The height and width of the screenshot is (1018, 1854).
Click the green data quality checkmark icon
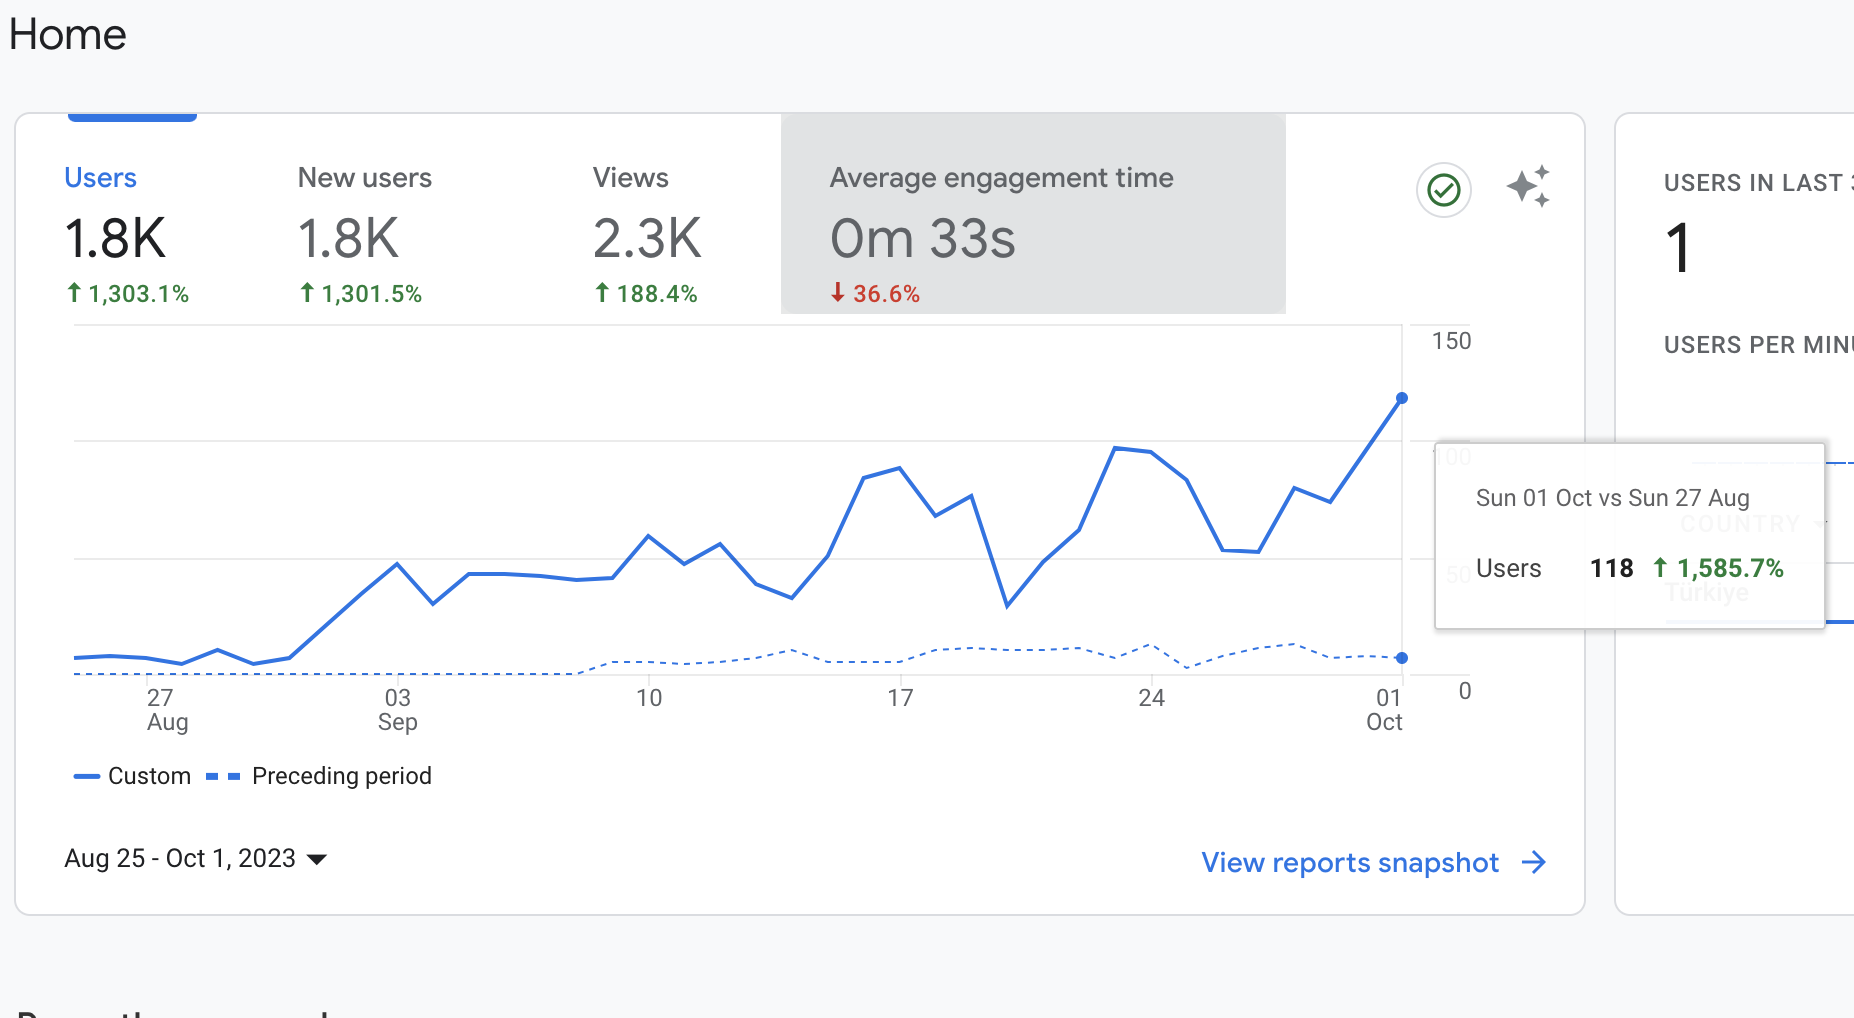click(1444, 189)
